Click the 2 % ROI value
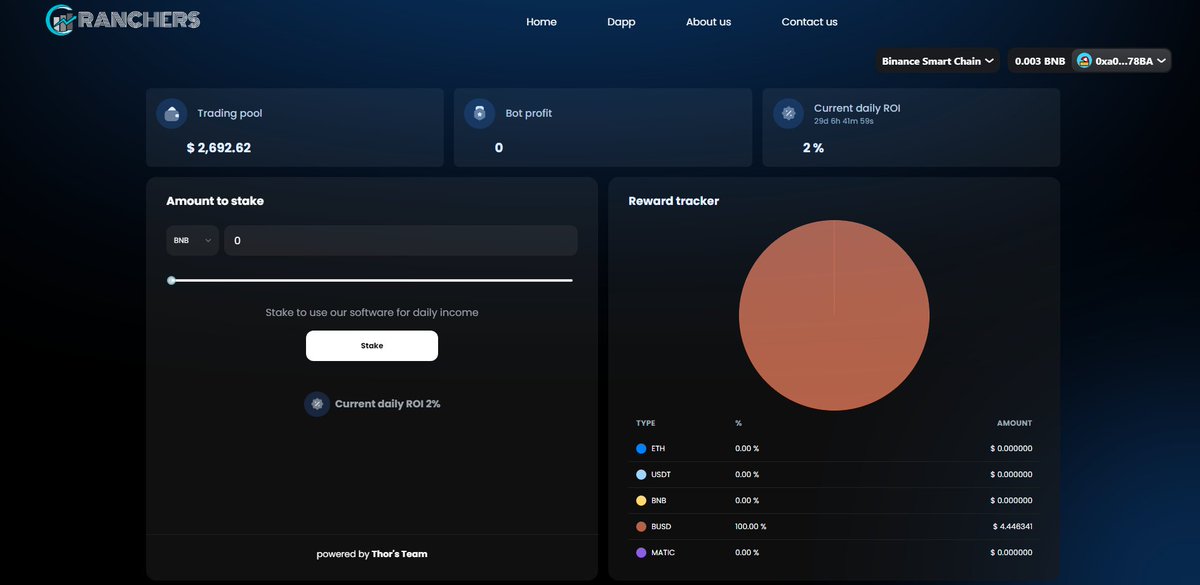The width and height of the screenshot is (1200, 585). pos(813,148)
